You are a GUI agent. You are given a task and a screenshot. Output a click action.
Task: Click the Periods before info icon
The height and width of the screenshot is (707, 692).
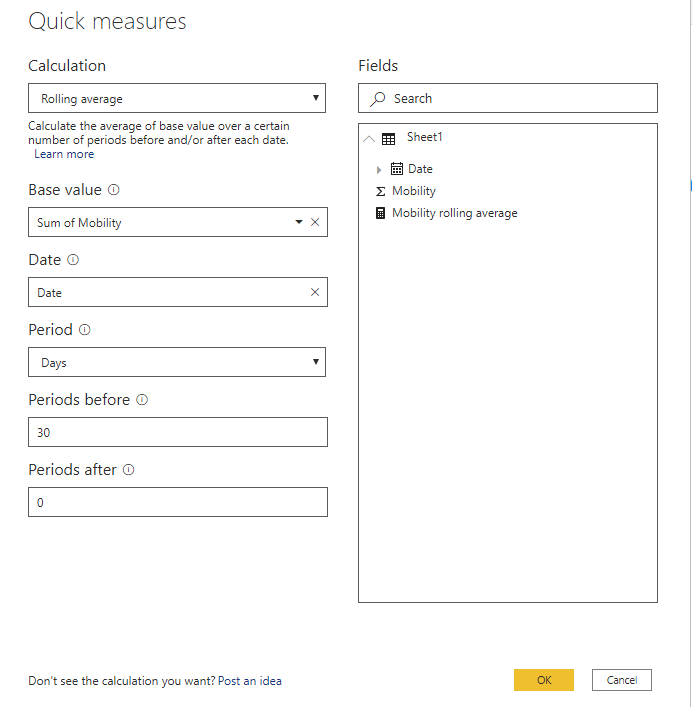142,399
